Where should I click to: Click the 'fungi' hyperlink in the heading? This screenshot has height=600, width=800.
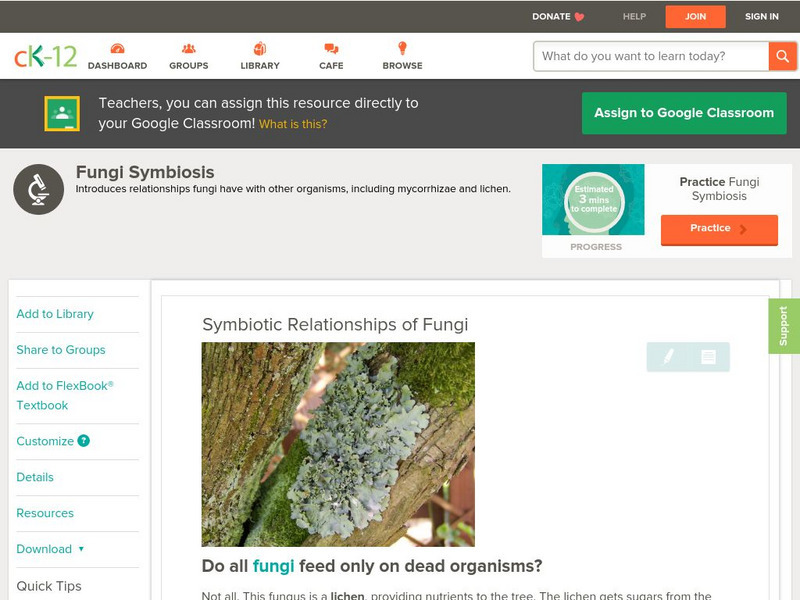[273, 566]
